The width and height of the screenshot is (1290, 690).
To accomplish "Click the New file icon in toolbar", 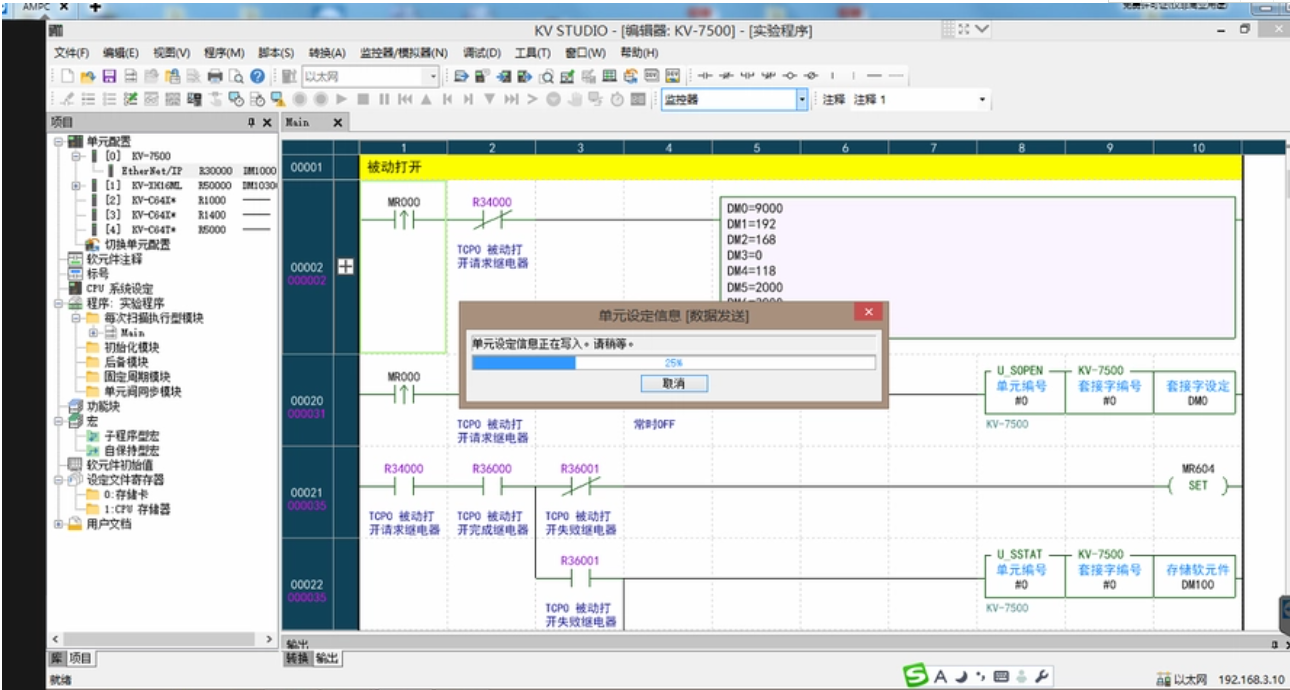I will (x=67, y=76).
